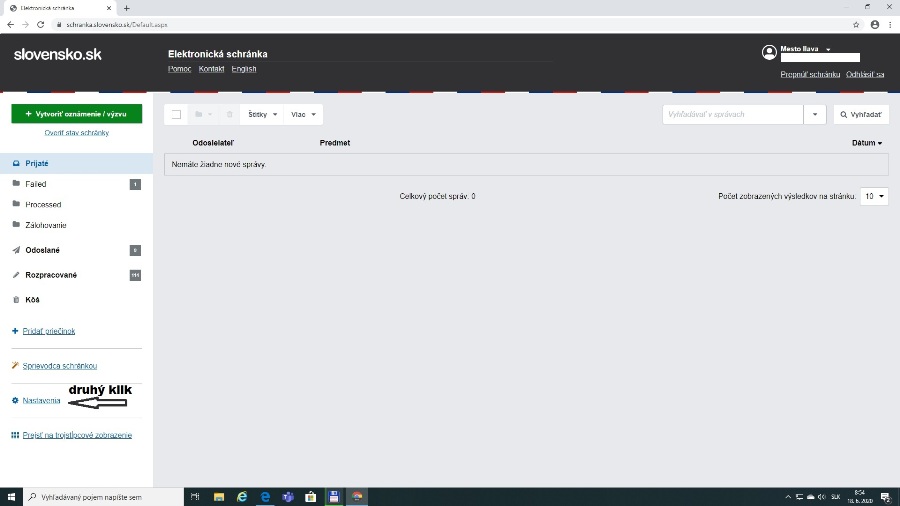This screenshot has width=900, height=506.
Task: Open Sprievodca schránkou wizard
Action: pos(59,366)
